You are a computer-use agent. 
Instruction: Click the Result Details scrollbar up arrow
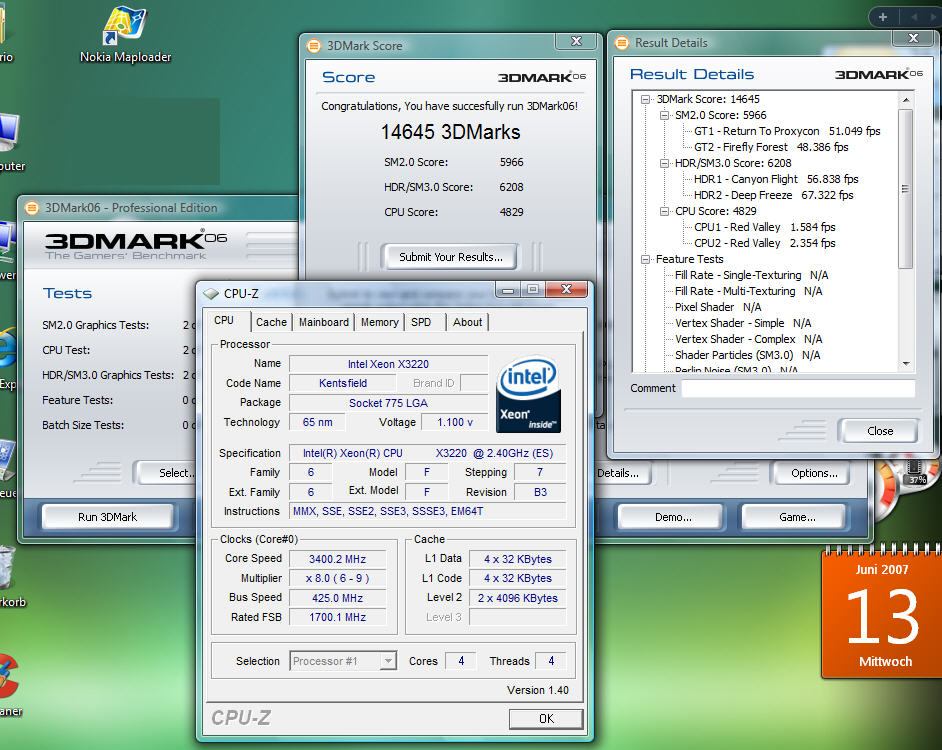click(906, 99)
